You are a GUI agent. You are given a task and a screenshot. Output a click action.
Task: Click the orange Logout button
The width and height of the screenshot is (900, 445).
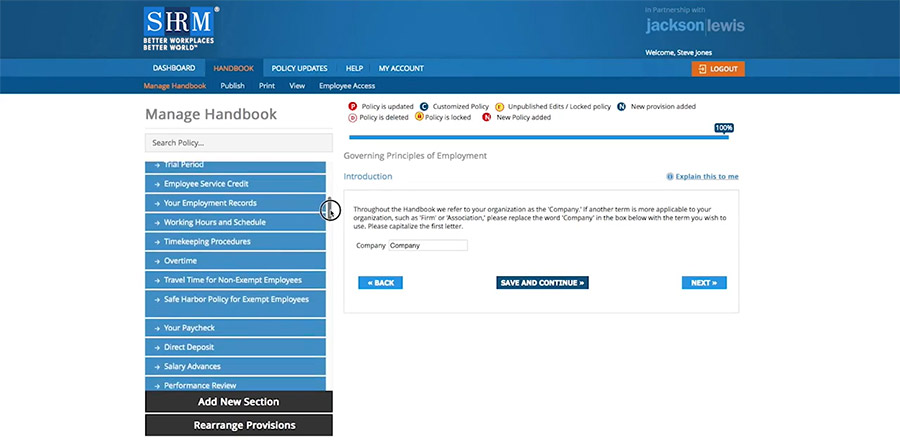tap(717, 69)
